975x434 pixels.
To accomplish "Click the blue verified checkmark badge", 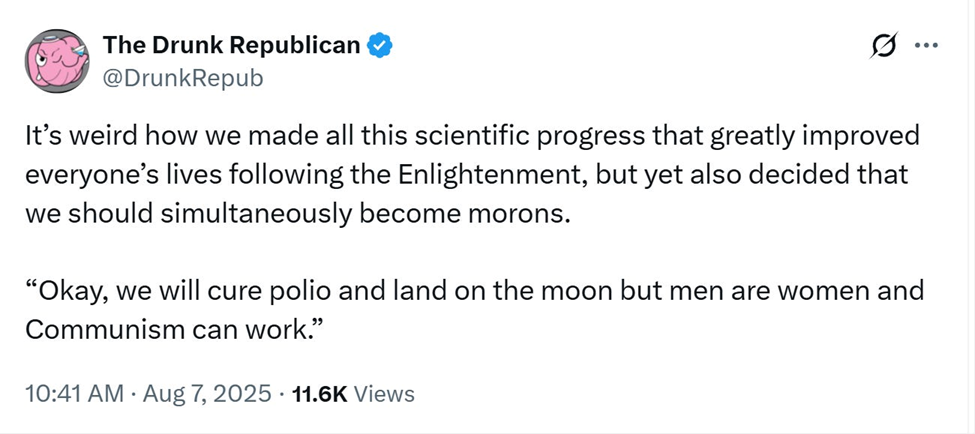I will click(381, 46).
